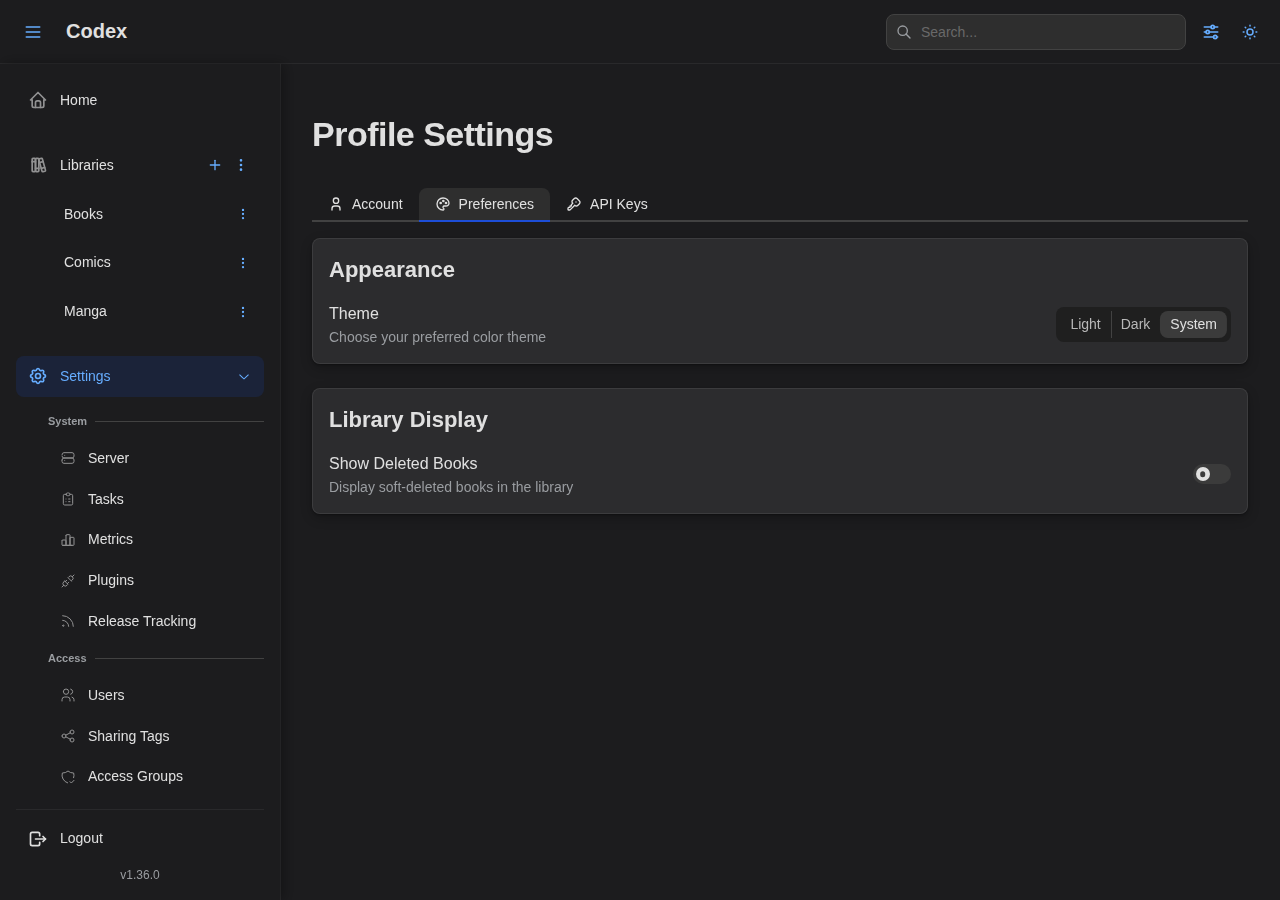Click the Codex app title
Screen dimensions: 1280x900
(96, 31)
